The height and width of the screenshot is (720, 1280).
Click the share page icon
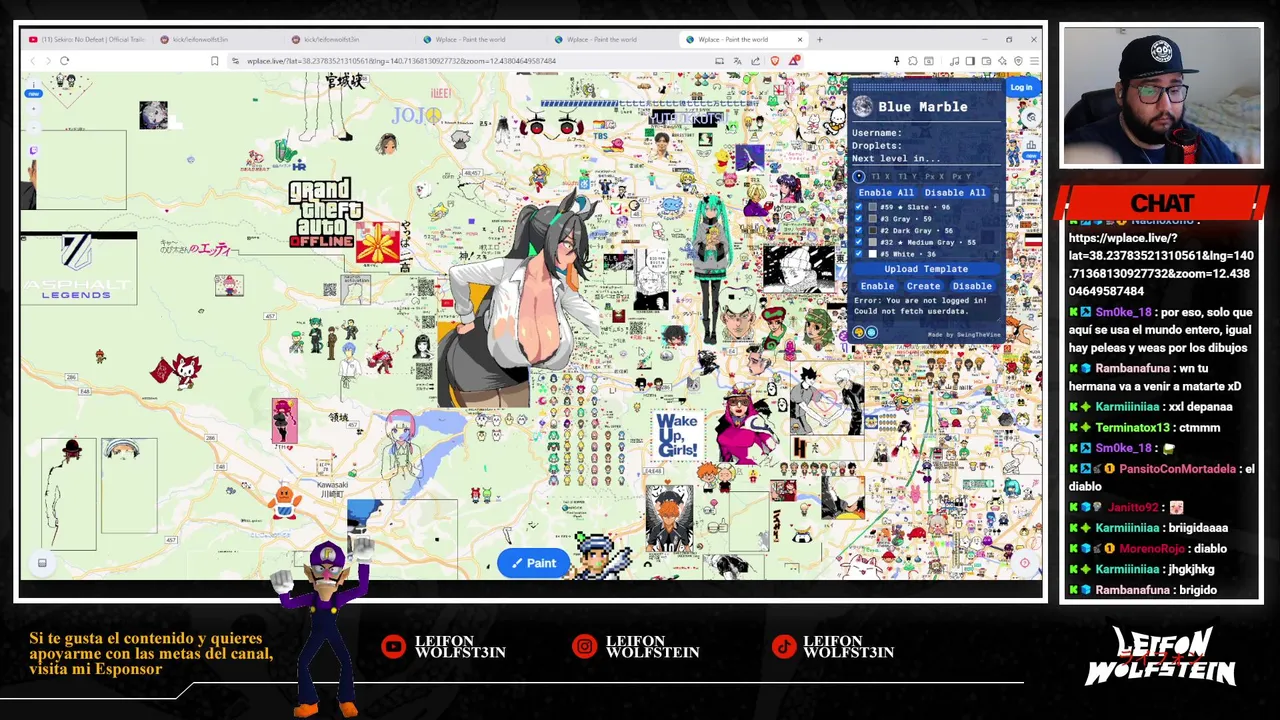tap(755, 61)
